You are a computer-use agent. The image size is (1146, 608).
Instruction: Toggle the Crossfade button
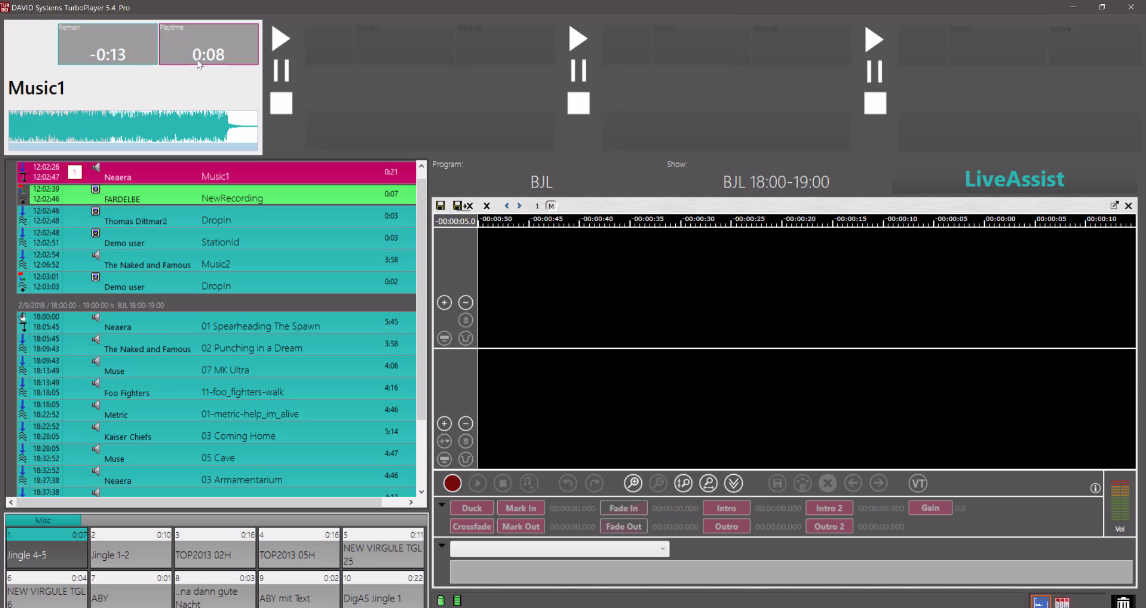click(471, 527)
